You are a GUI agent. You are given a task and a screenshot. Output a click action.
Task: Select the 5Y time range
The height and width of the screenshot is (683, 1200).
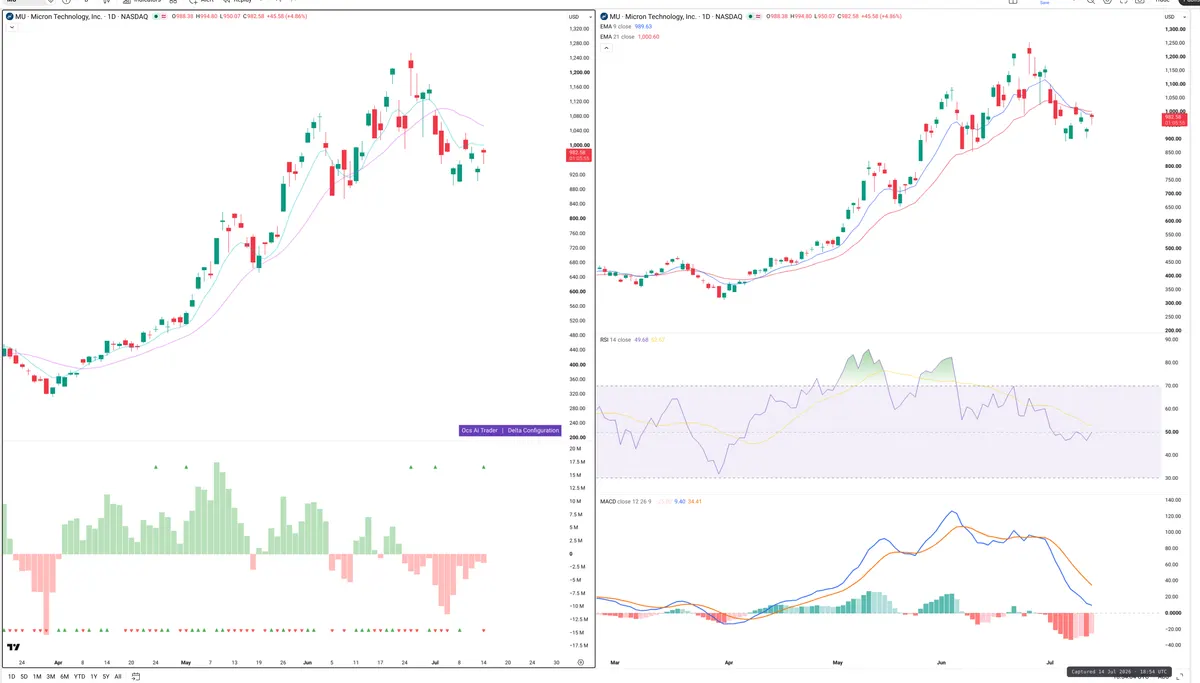click(x=106, y=676)
